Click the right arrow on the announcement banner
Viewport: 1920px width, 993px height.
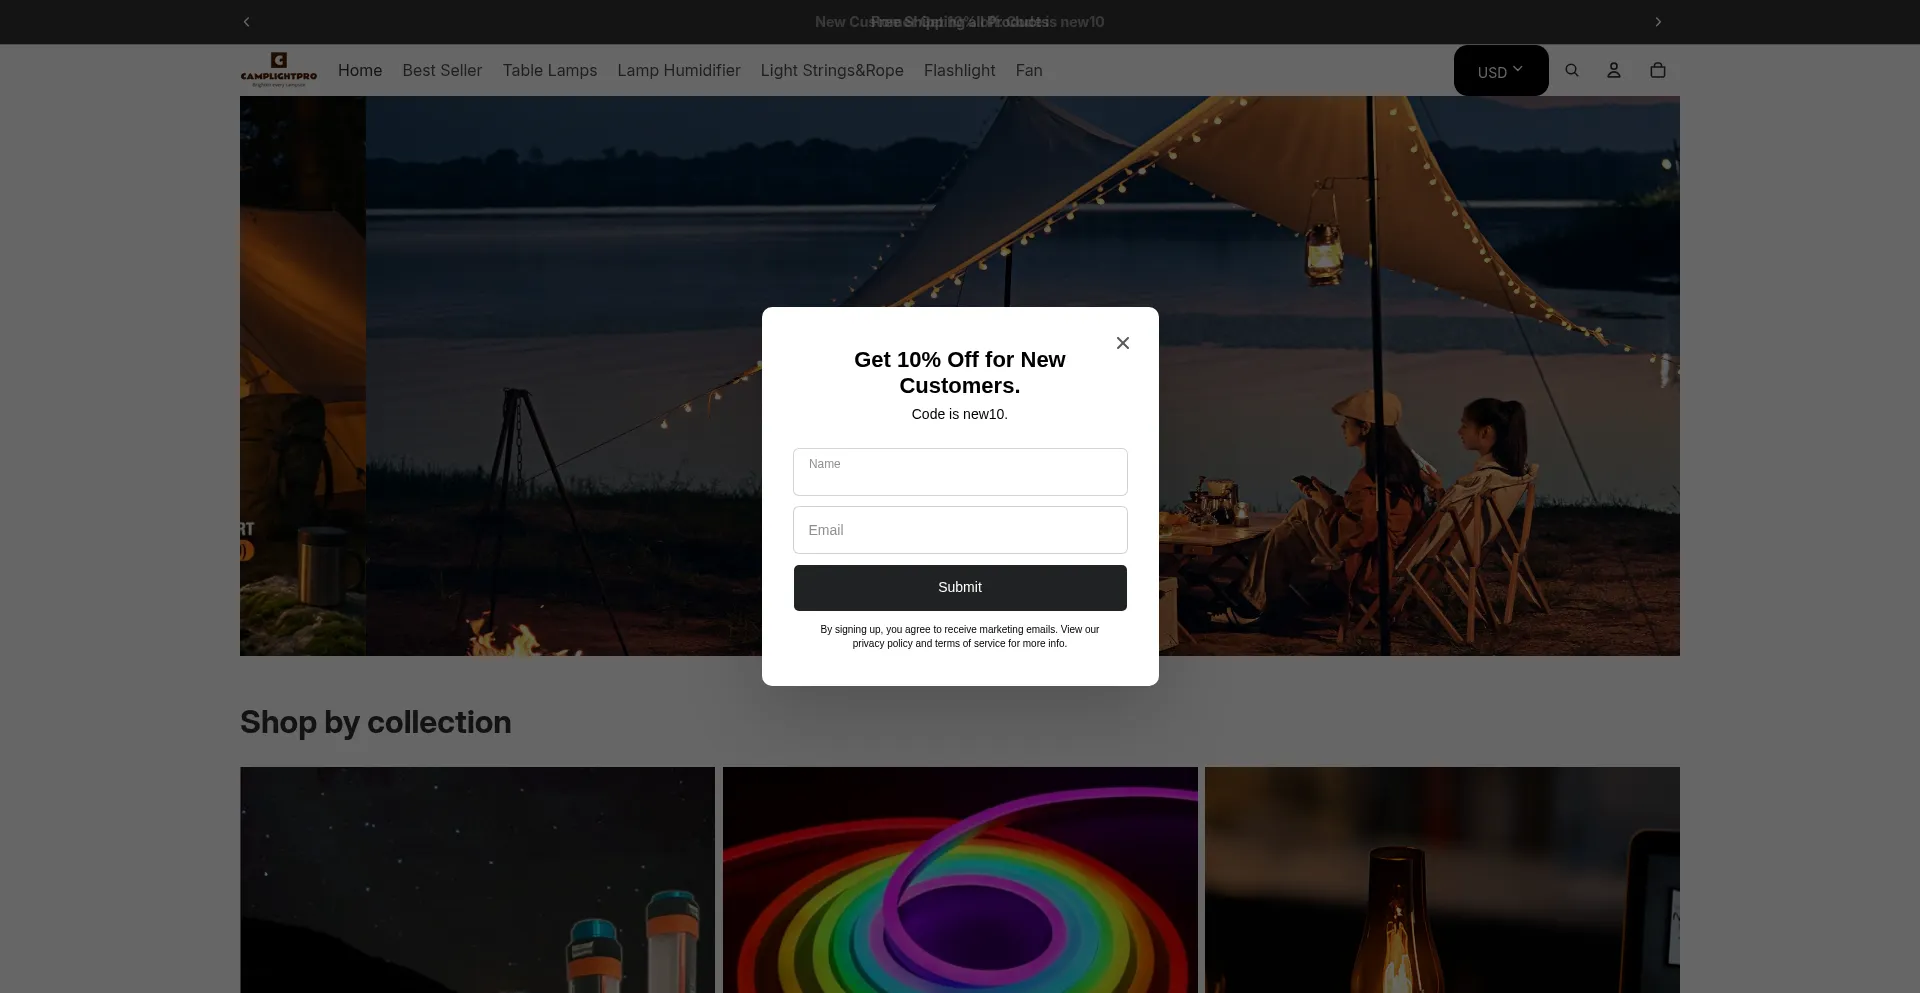(x=1659, y=21)
